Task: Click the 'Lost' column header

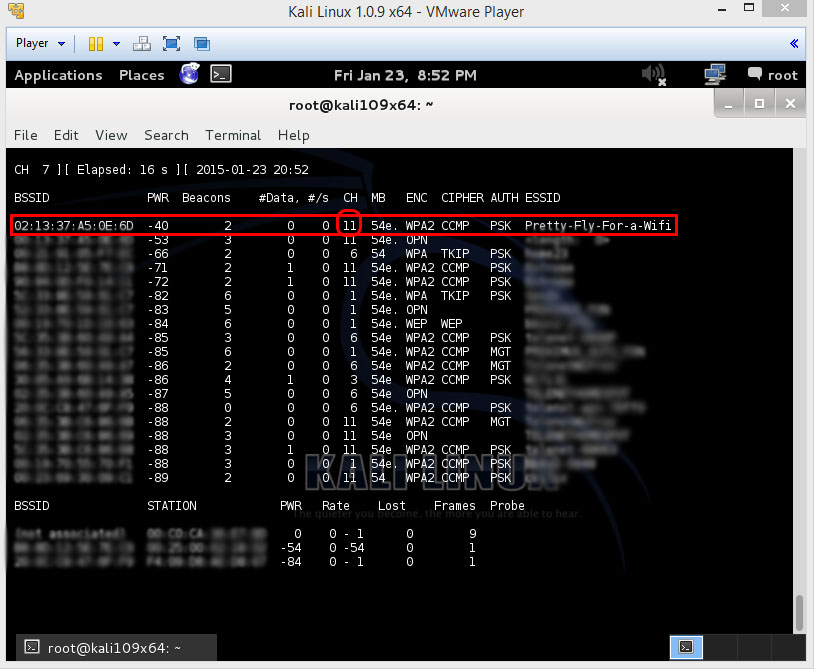Action: coord(392,506)
